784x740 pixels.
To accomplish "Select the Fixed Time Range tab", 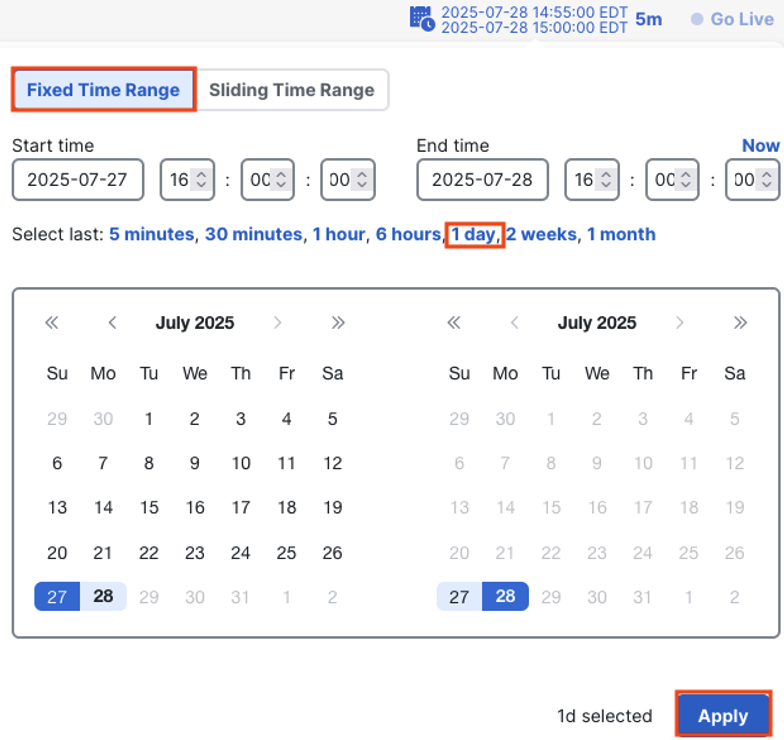I will [104, 90].
